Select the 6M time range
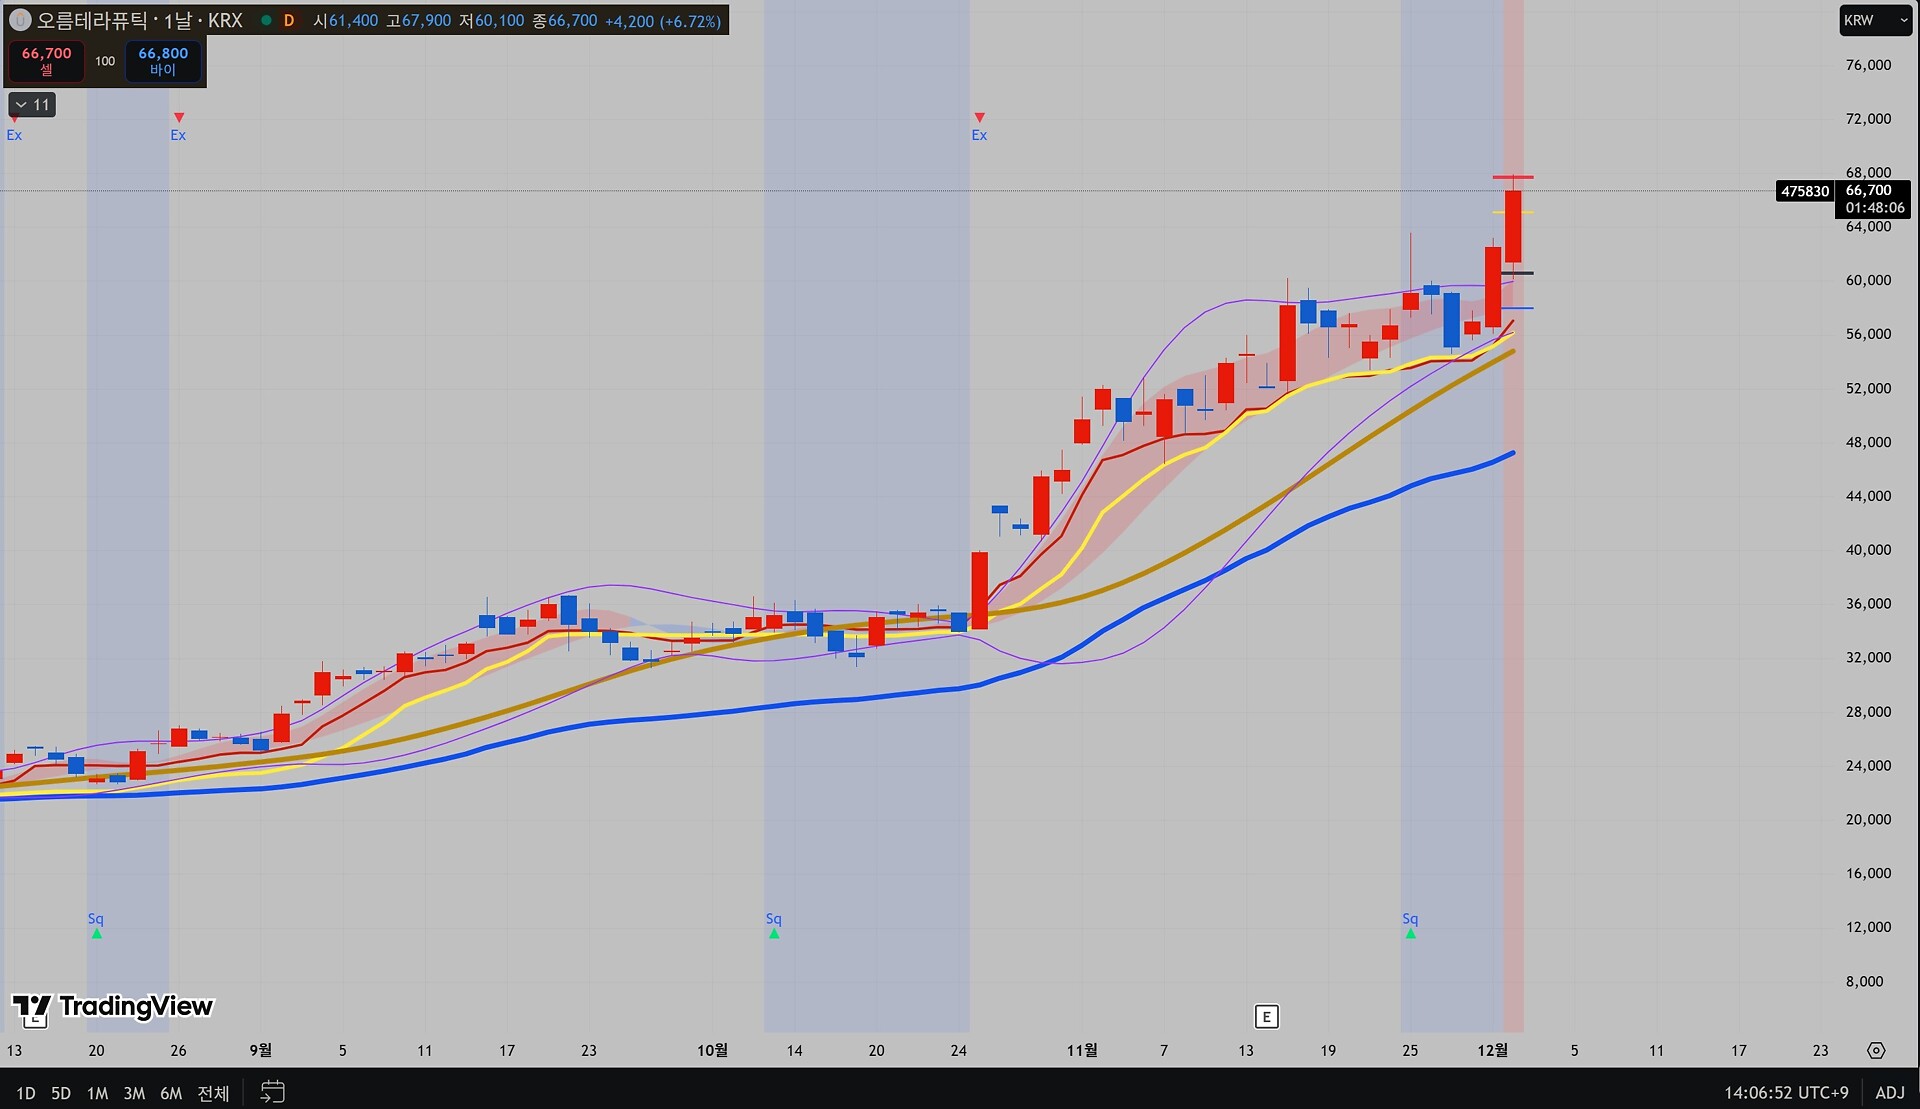Viewport: 1920px width, 1109px height. [171, 1093]
